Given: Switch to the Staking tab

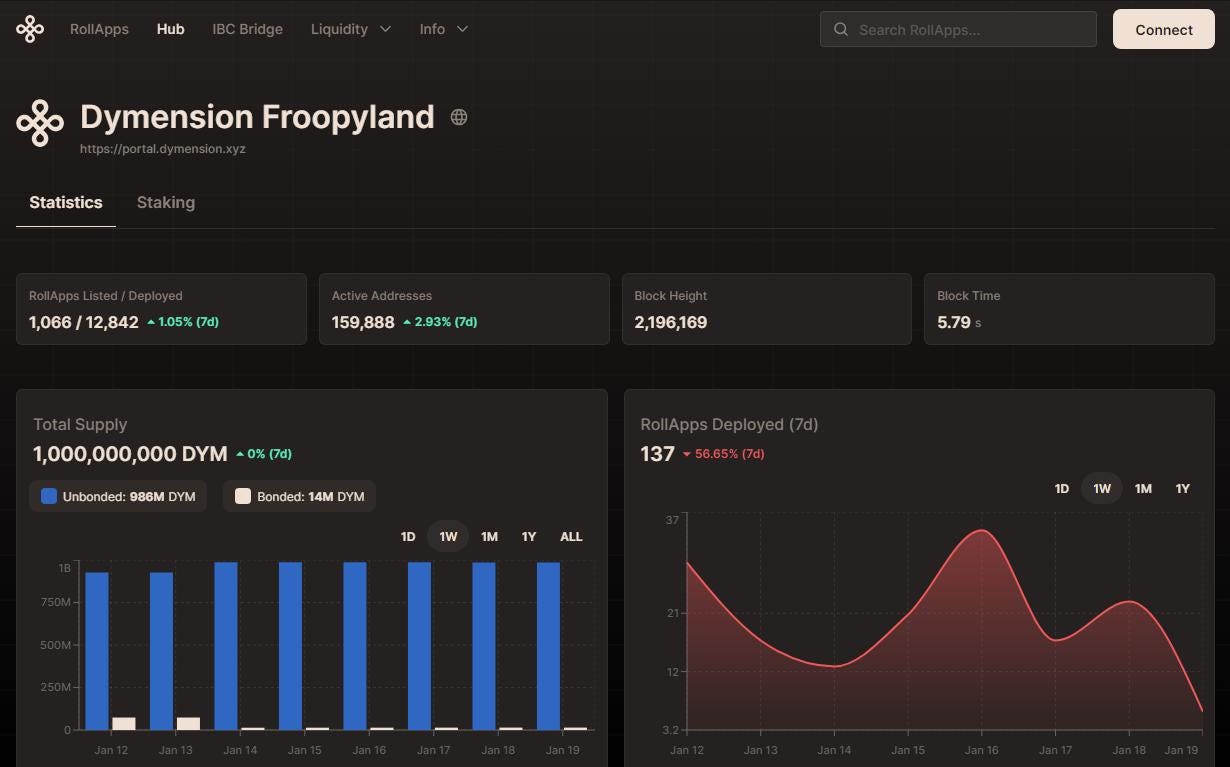Looking at the screenshot, I should click(166, 202).
